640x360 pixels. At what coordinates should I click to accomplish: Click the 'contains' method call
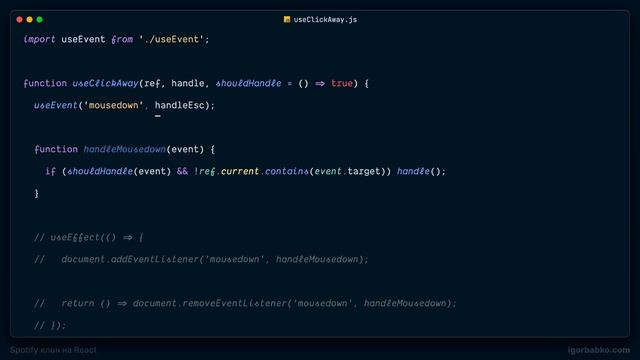click(x=287, y=171)
